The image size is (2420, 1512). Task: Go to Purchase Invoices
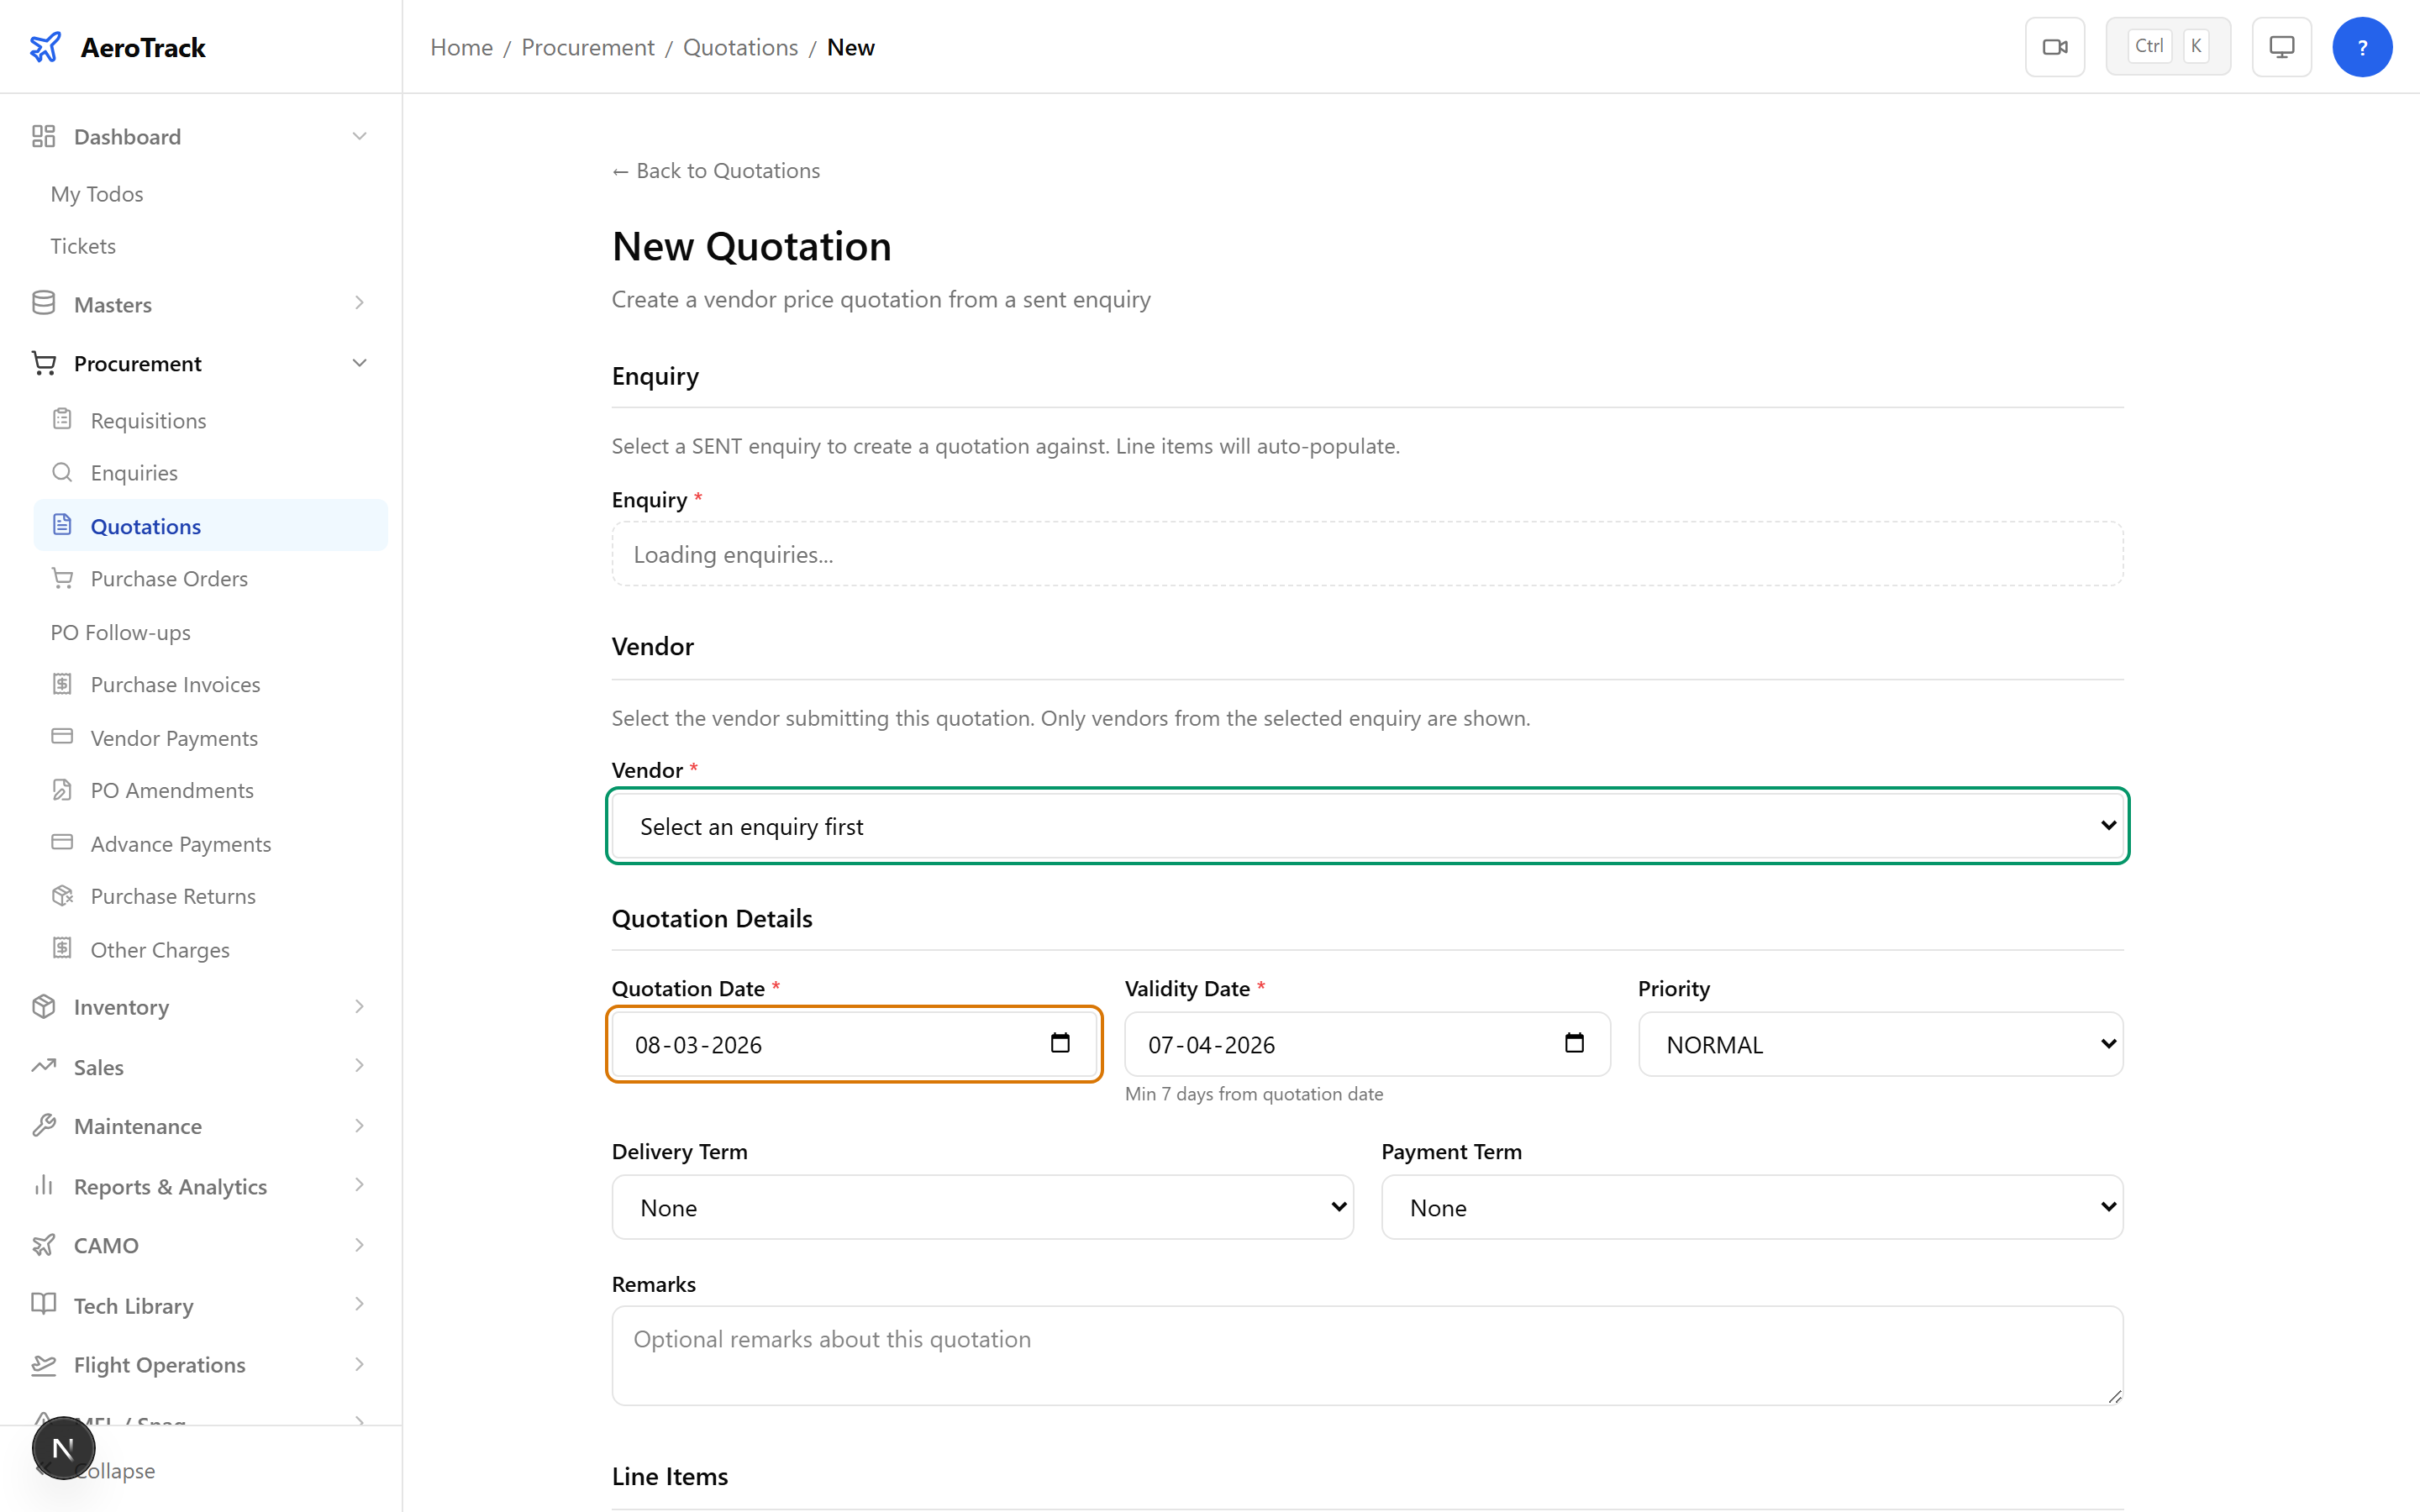(175, 684)
